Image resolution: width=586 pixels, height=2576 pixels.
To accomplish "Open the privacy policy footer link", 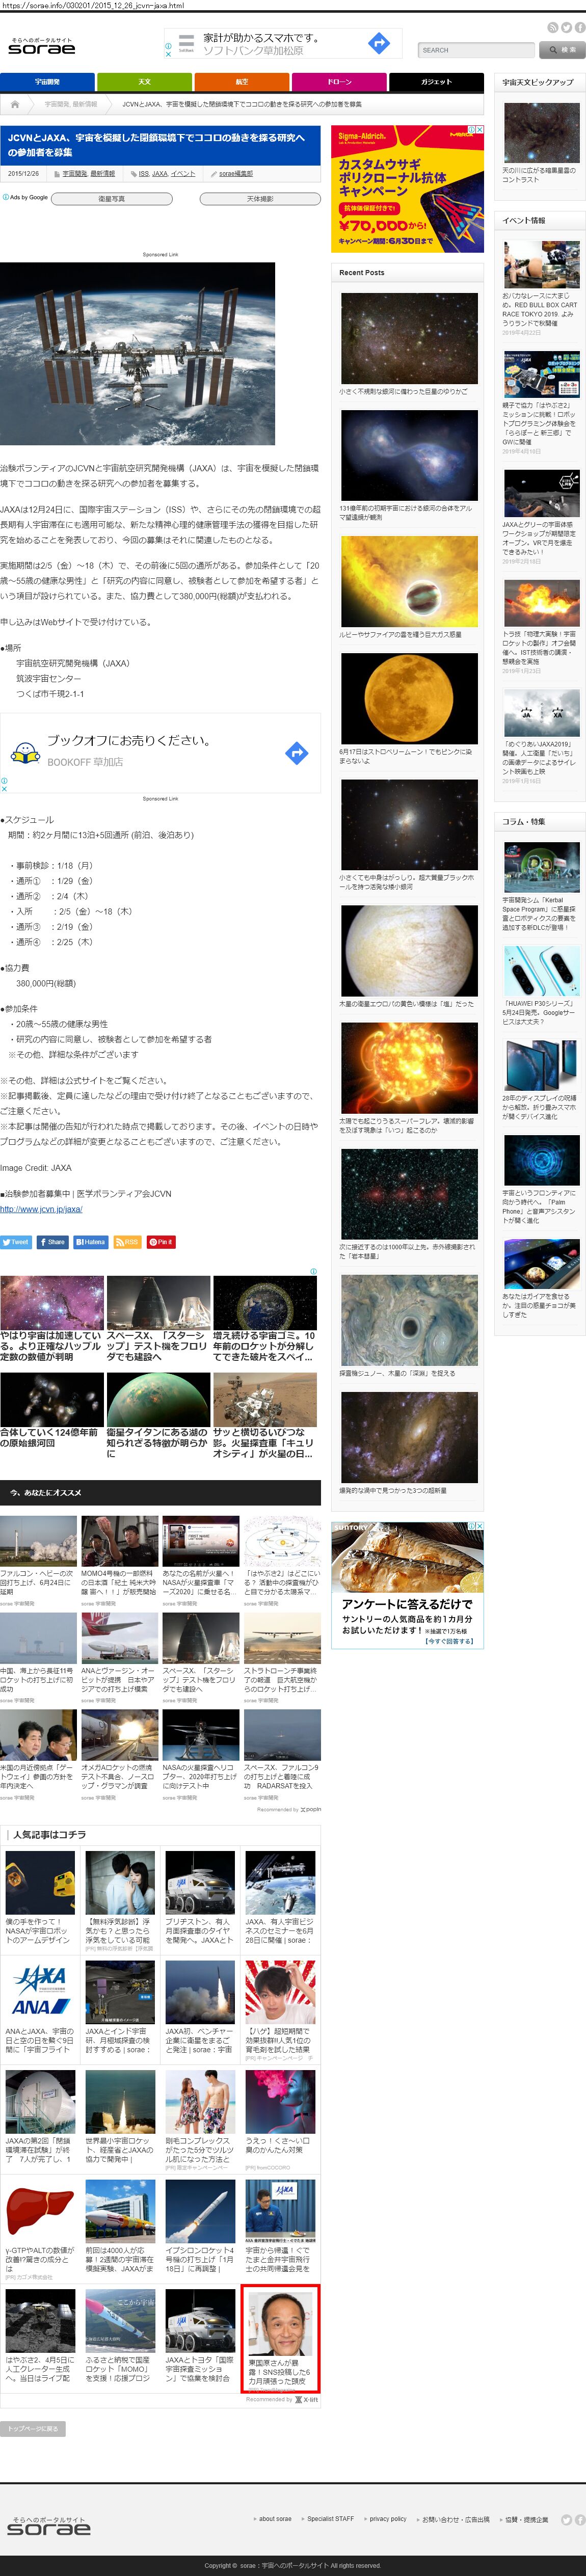I will 388,2518.
